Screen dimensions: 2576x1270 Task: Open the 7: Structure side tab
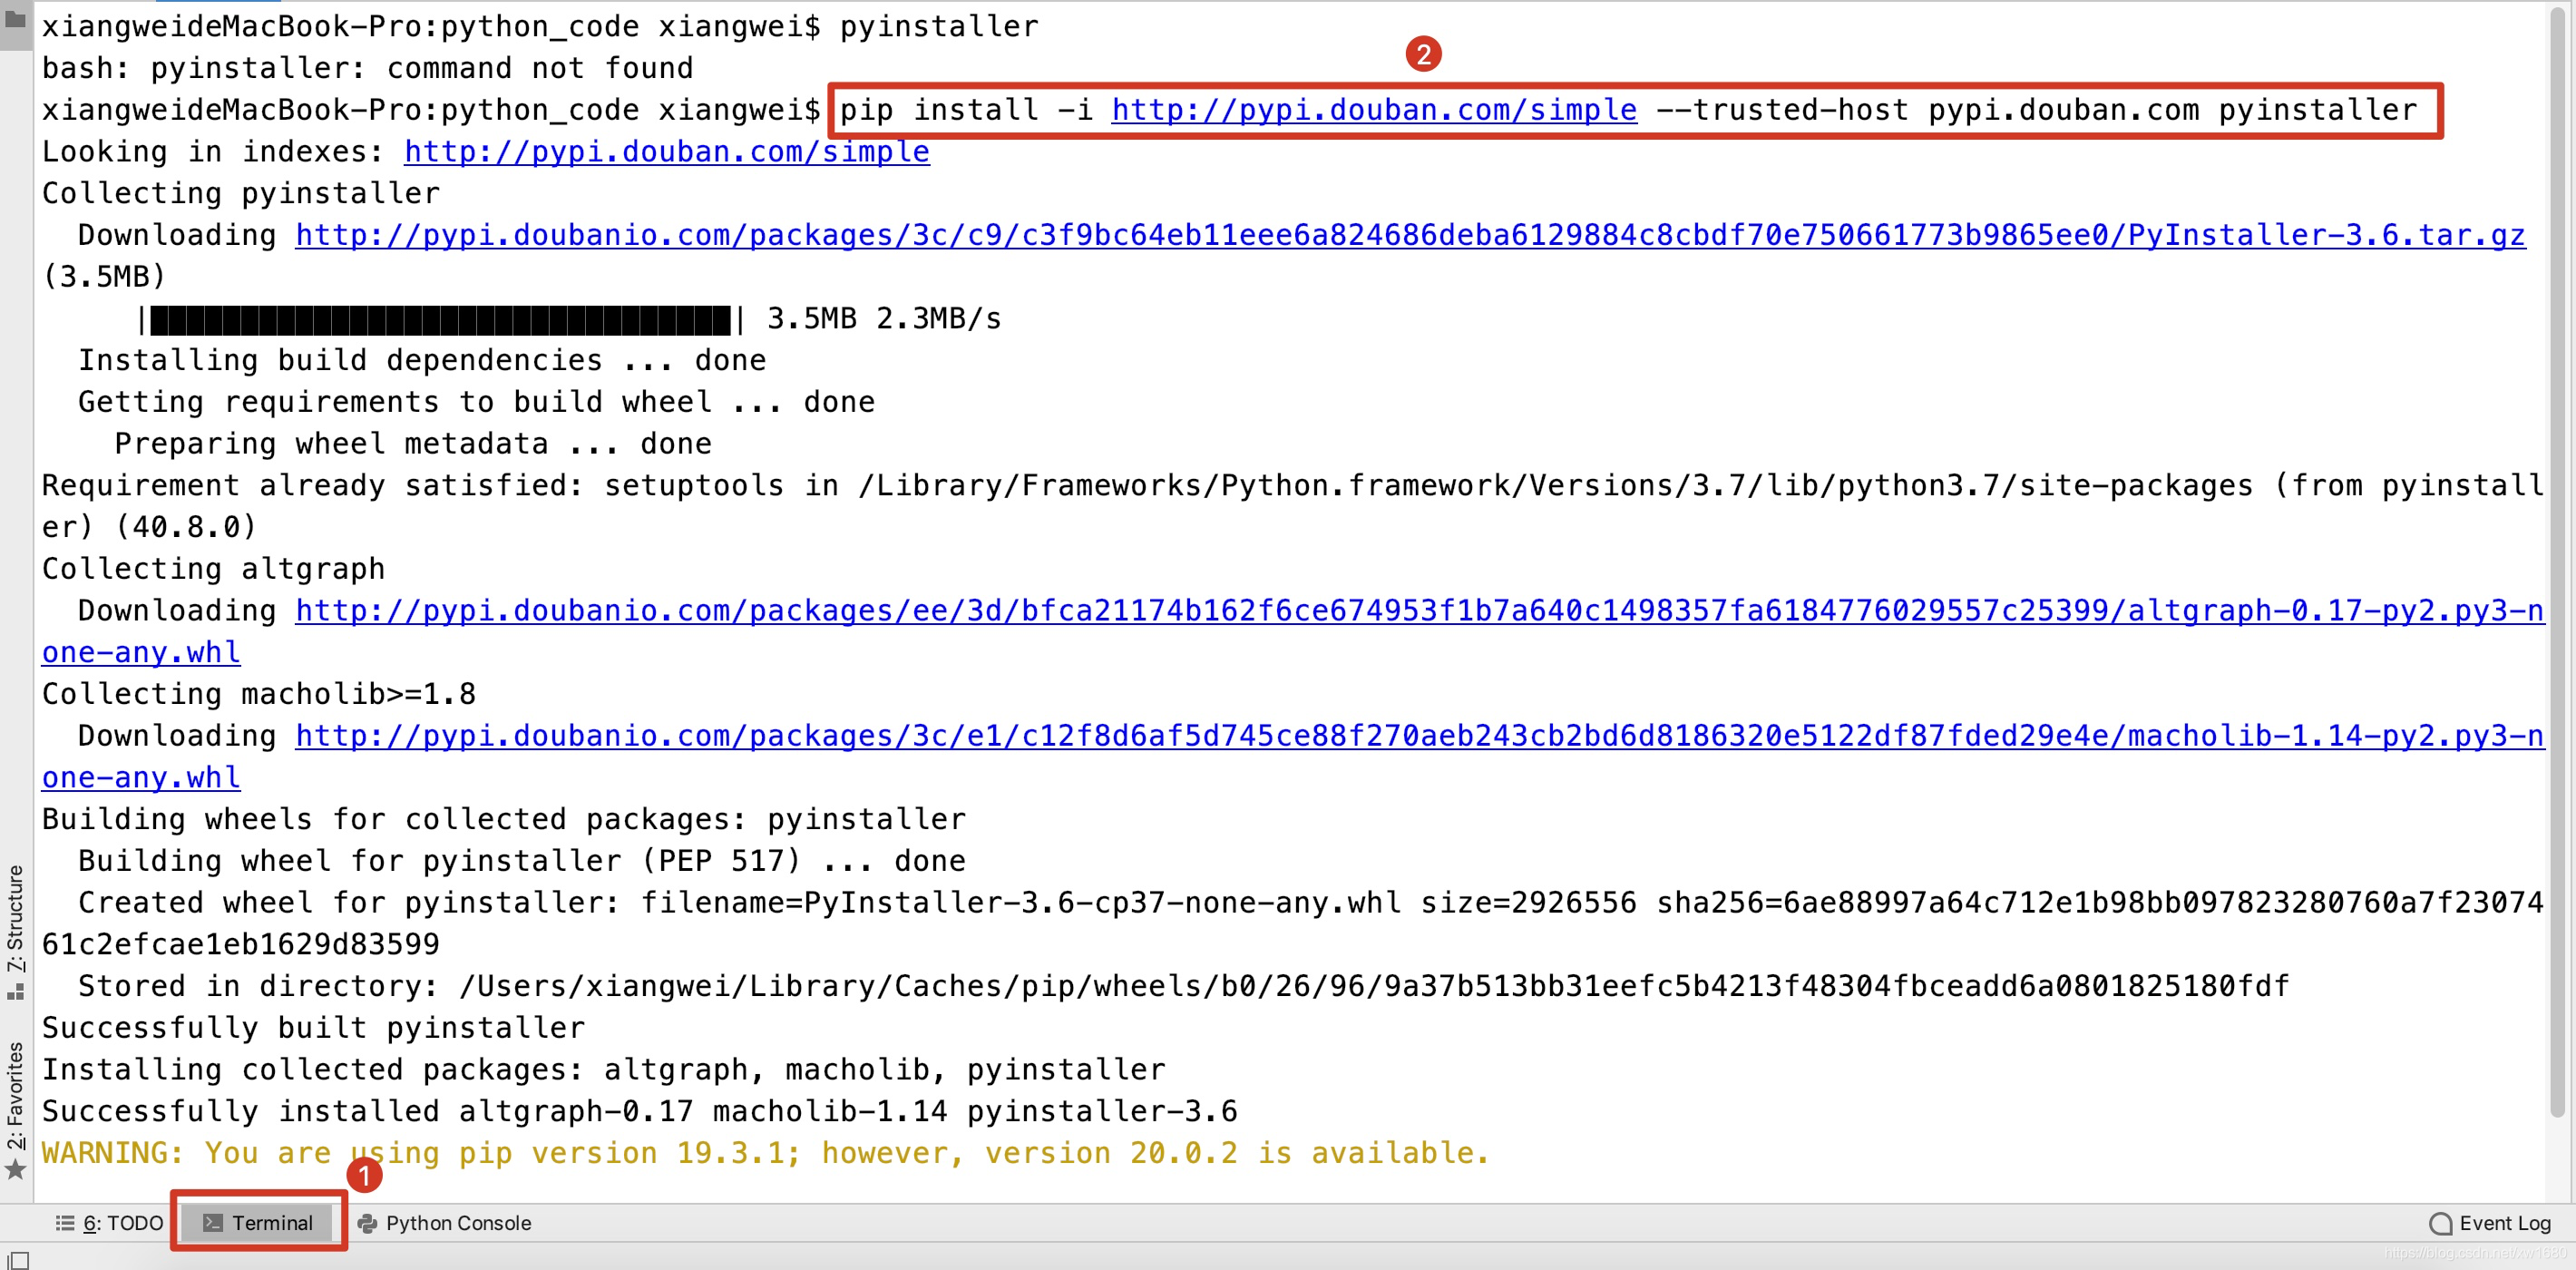[x=16, y=931]
